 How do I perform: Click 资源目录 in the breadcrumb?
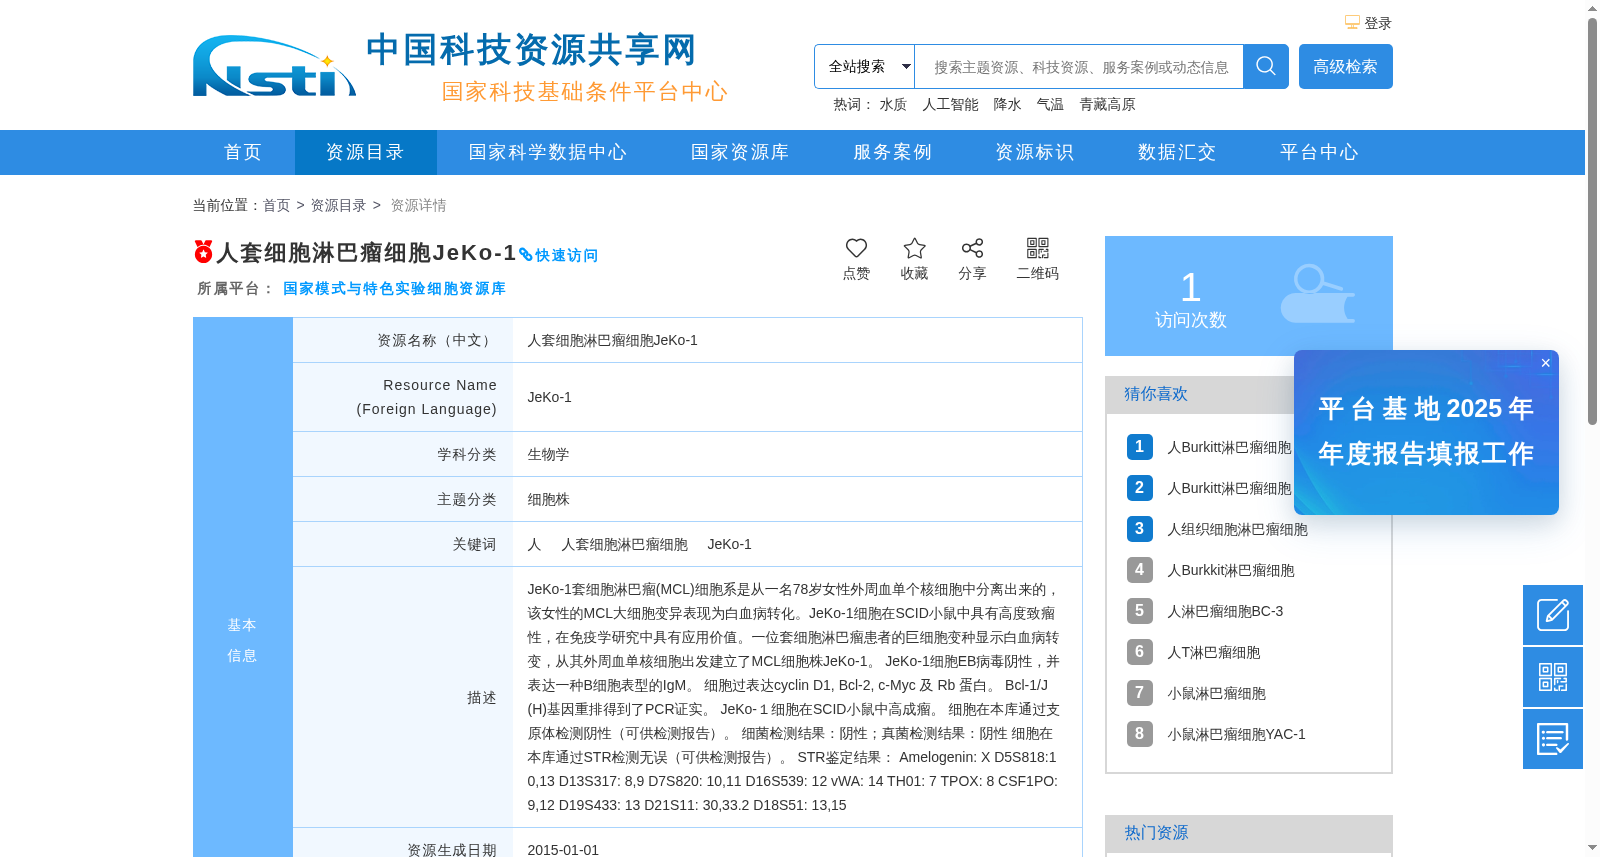pyautogui.click(x=338, y=205)
